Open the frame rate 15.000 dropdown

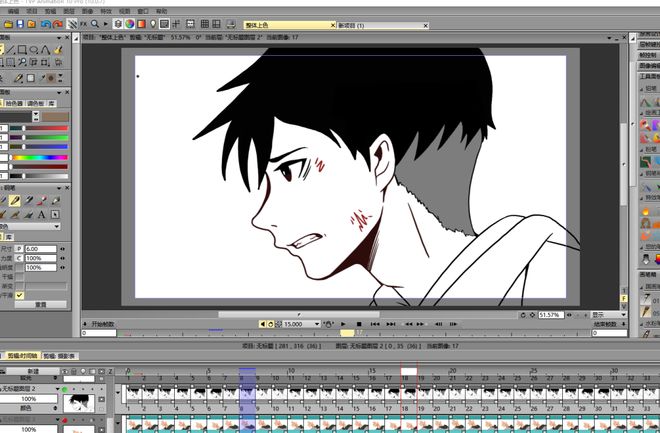(317, 324)
